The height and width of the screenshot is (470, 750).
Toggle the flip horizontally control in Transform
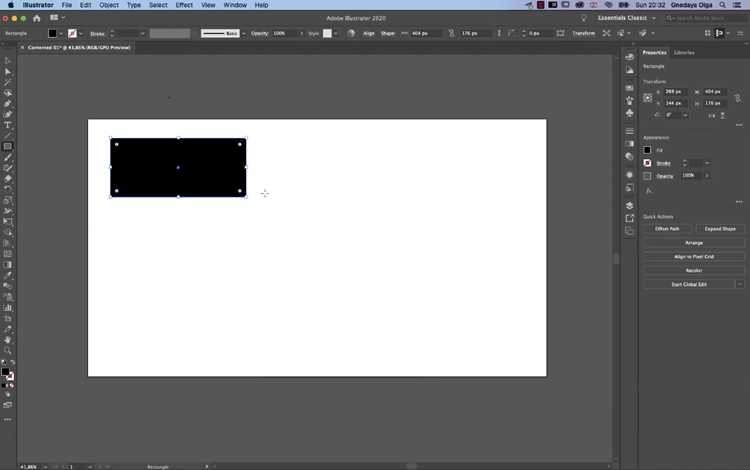coord(712,116)
